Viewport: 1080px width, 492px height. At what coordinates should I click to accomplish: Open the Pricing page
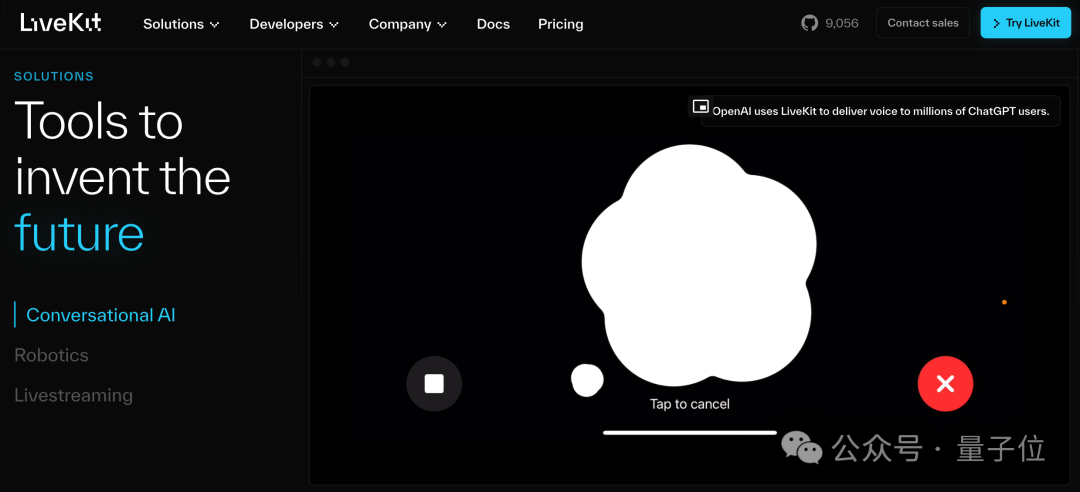click(x=561, y=24)
